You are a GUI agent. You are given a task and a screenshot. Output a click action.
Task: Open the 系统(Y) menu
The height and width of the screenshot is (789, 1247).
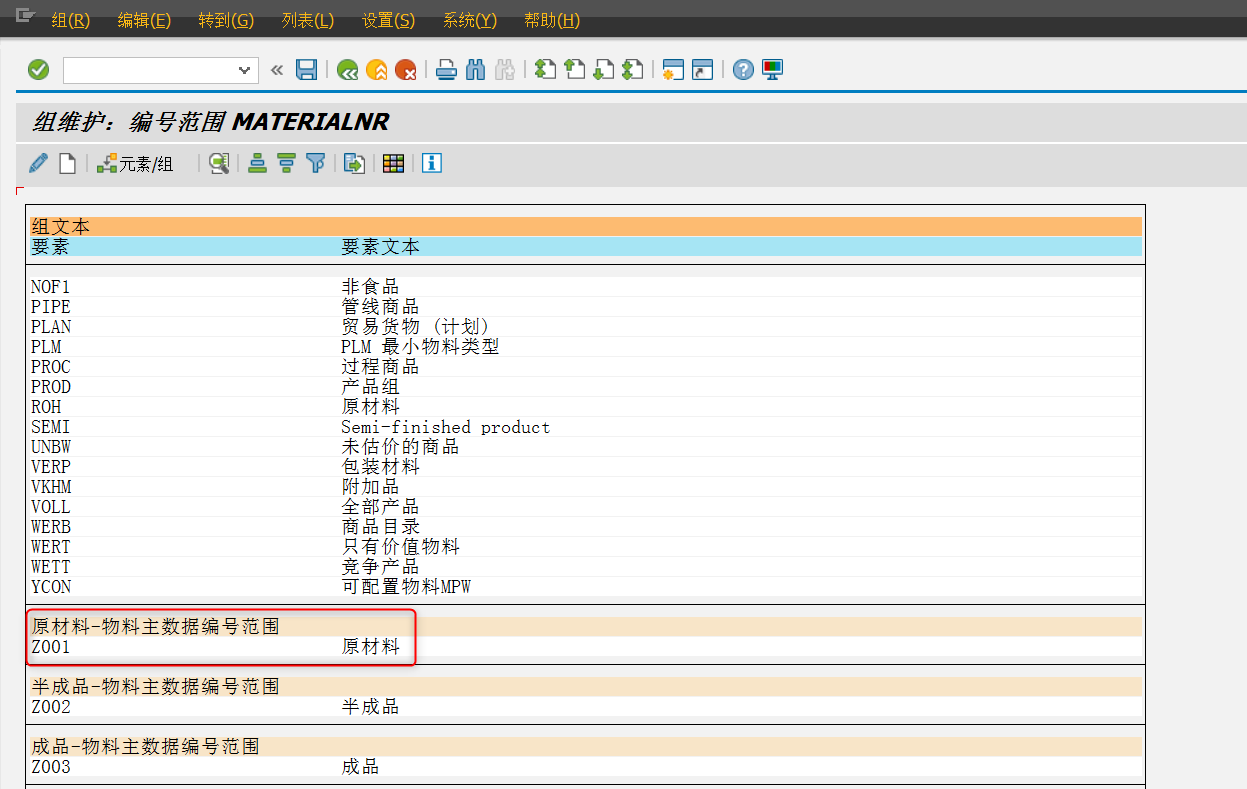[469, 20]
